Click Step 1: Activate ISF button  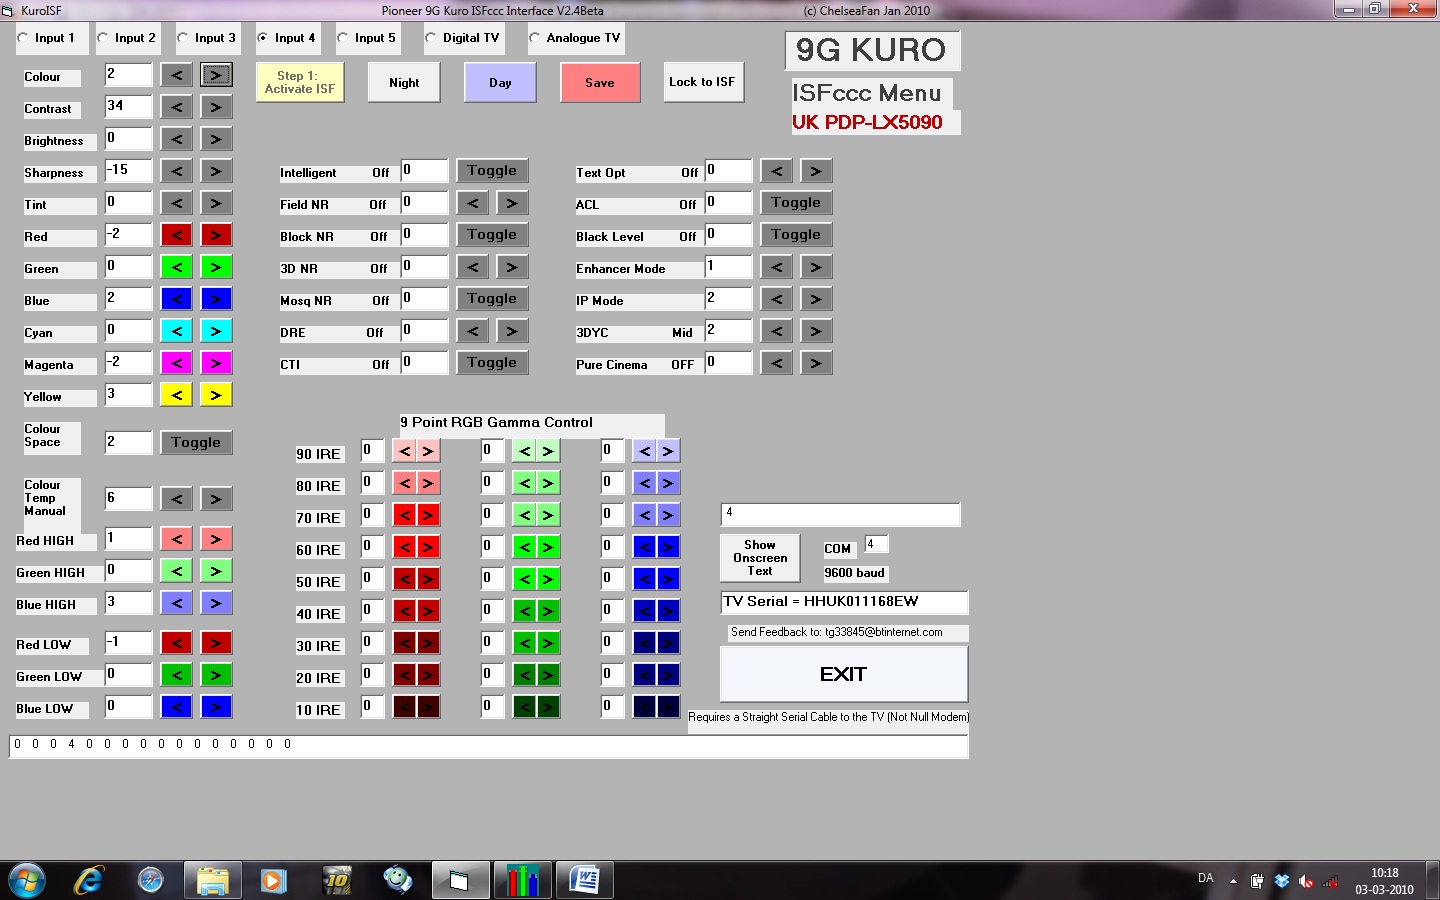(x=300, y=82)
